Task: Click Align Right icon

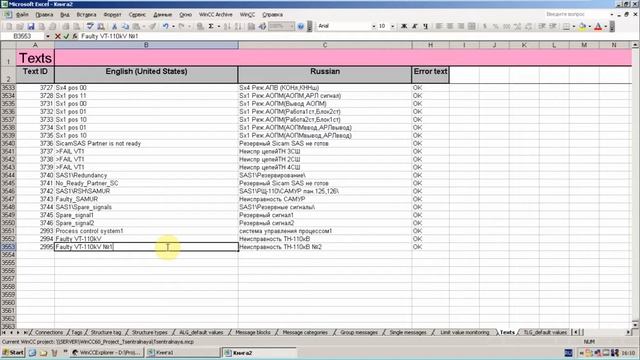Action: [x=461, y=26]
